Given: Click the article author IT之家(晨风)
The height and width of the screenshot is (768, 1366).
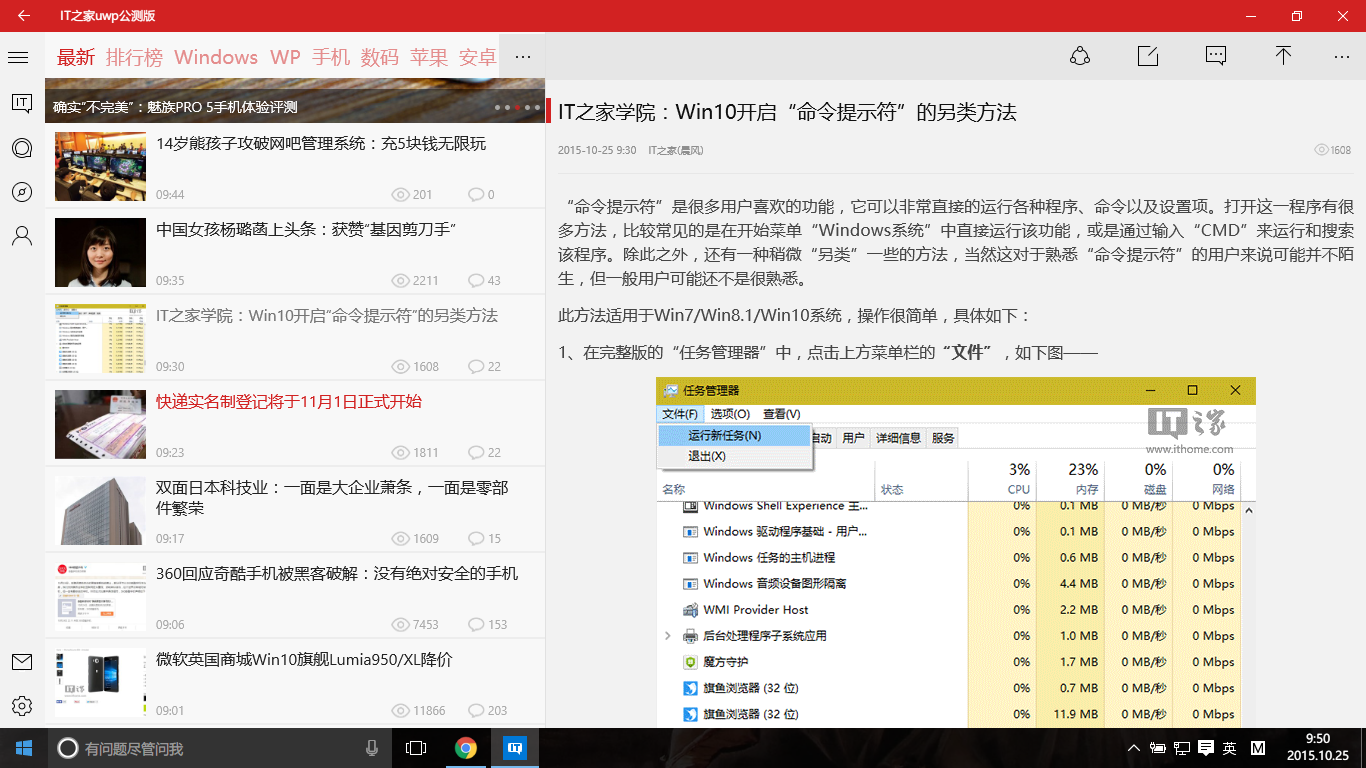Looking at the screenshot, I should click(x=675, y=150).
